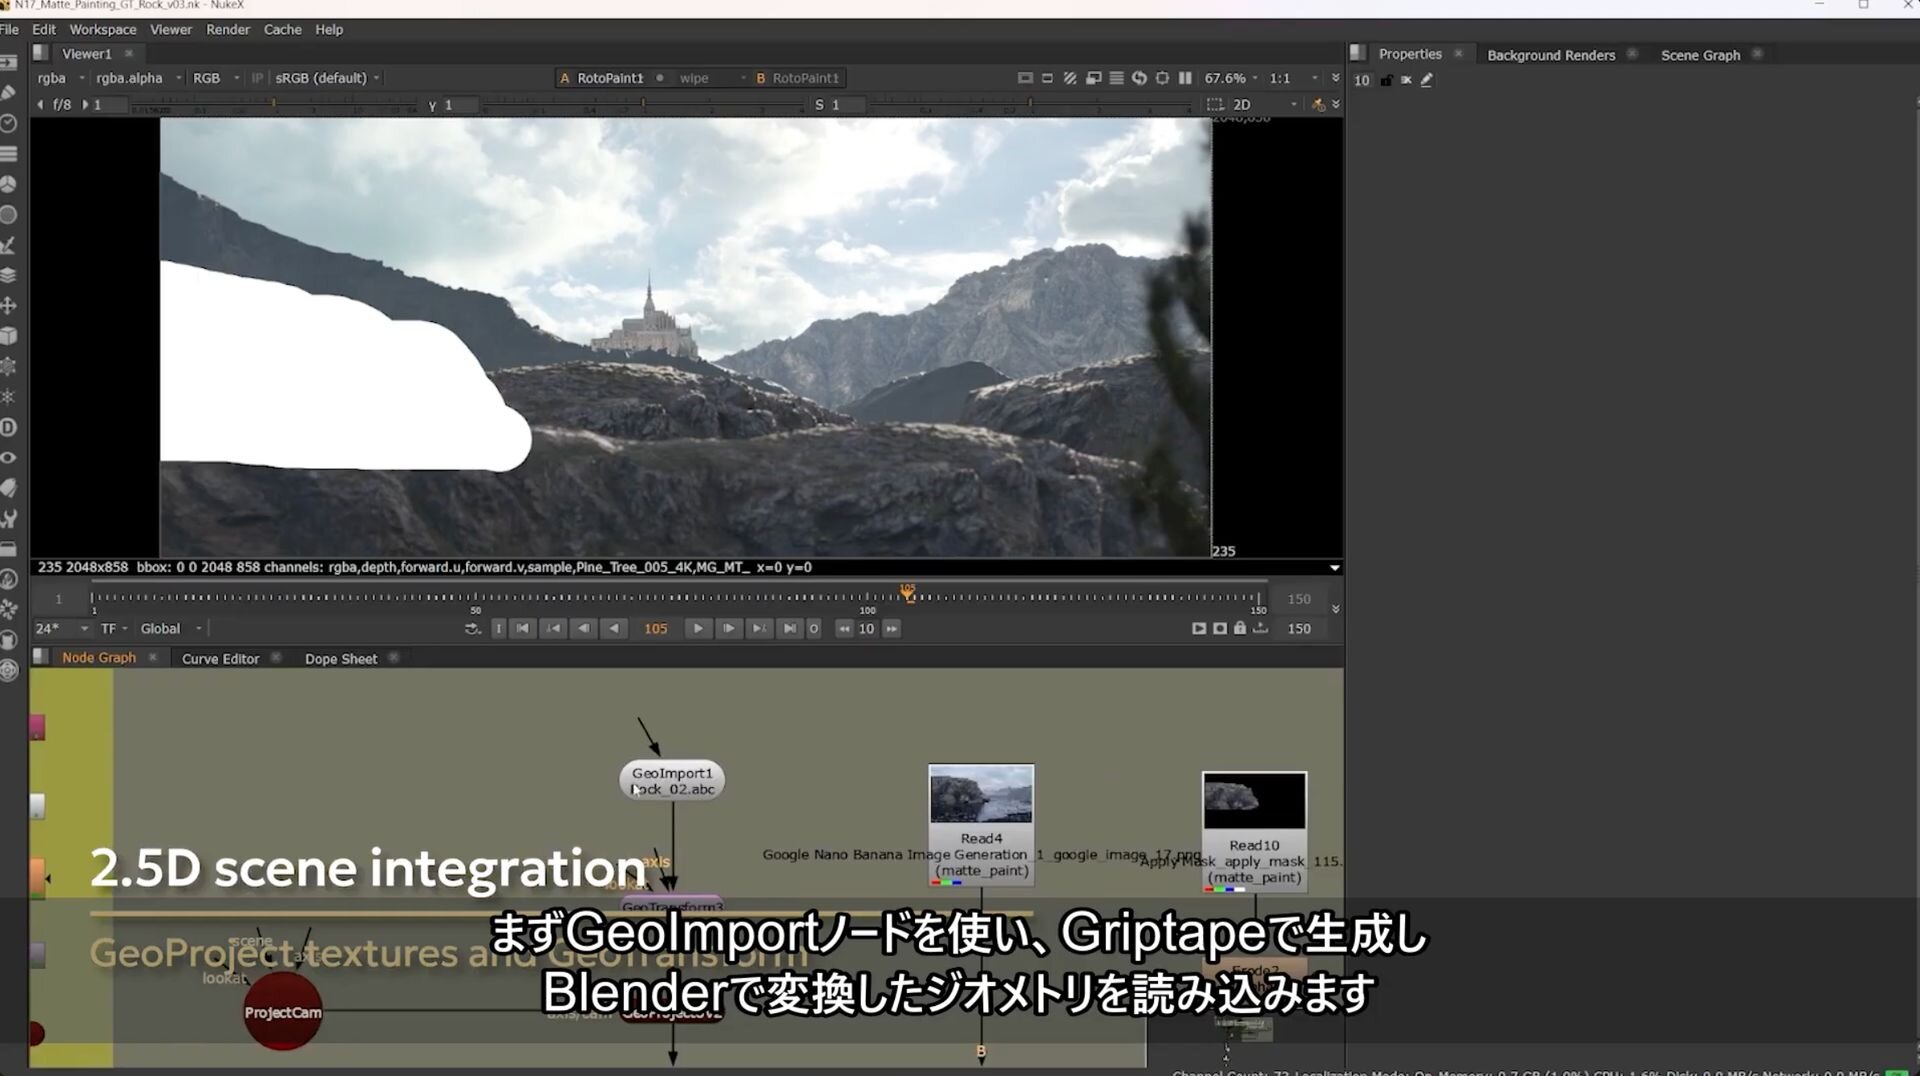Switch to the Curve Editor tab
This screenshot has width=1920, height=1076.
220,659
